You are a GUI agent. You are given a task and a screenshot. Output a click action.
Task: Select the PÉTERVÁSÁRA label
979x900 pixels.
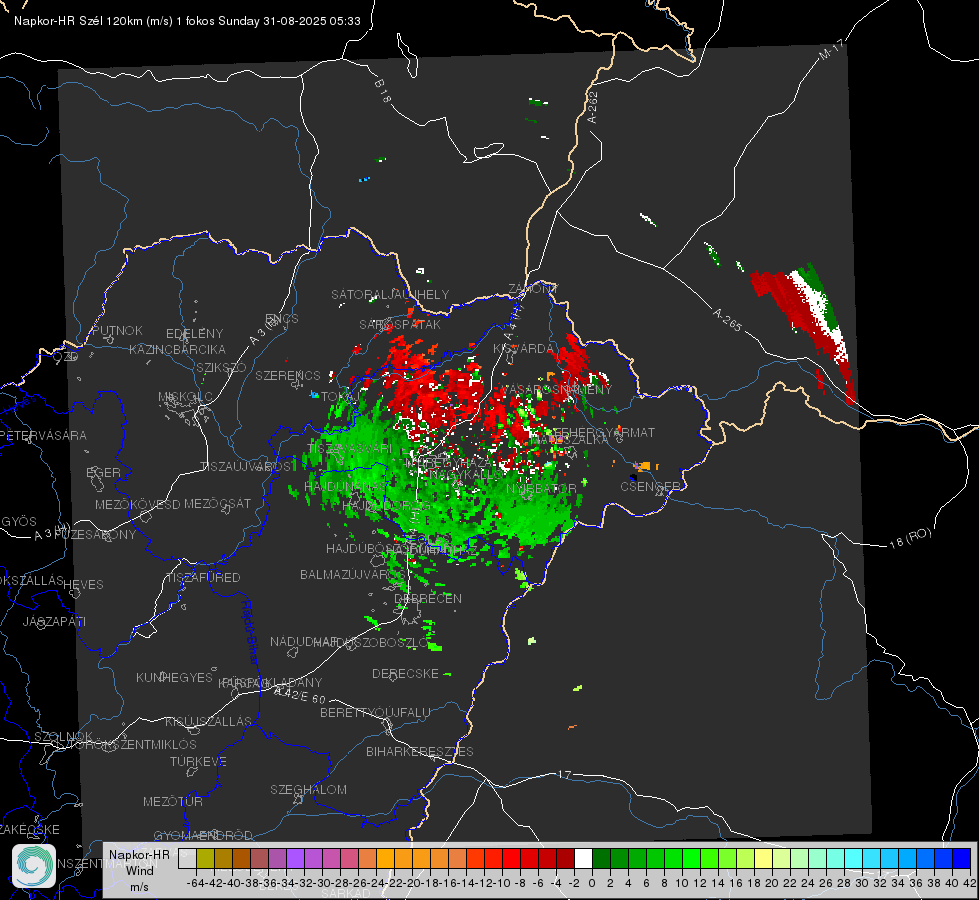click(44, 435)
